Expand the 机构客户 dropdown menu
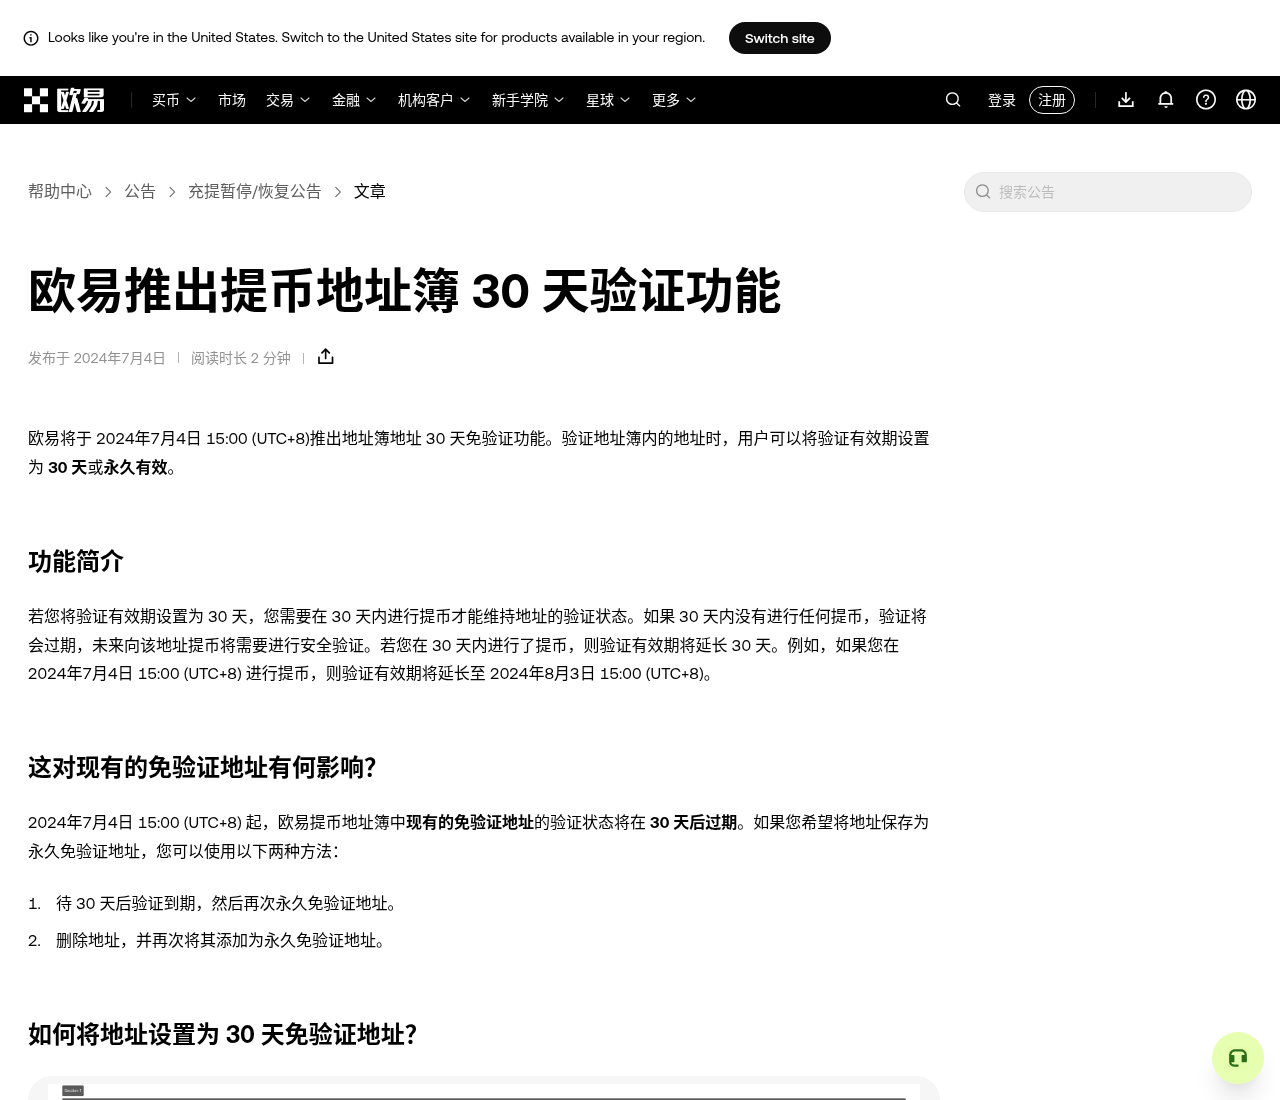The width and height of the screenshot is (1280, 1100). (x=434, y=100)
